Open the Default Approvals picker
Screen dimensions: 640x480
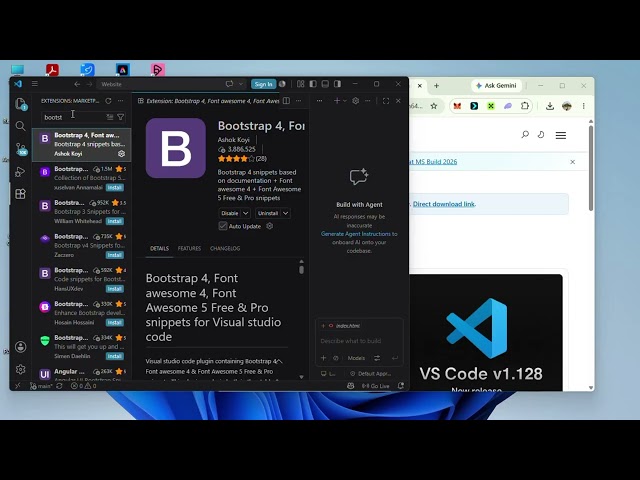point(371,373)
